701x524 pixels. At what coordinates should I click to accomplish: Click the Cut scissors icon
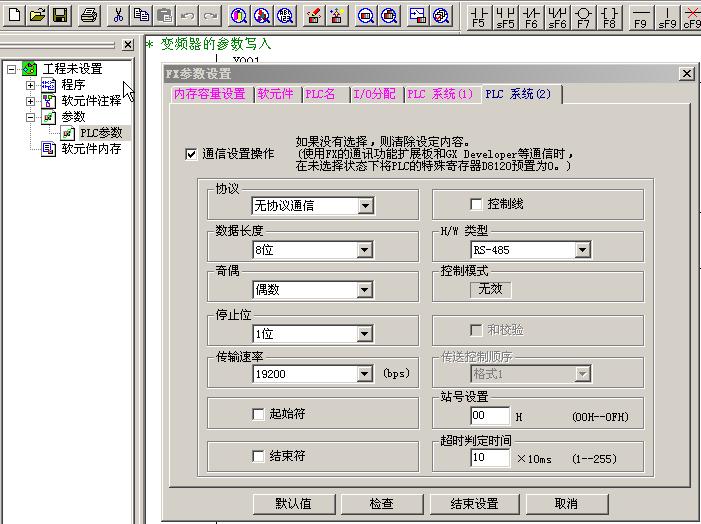(x=118, y=15)
